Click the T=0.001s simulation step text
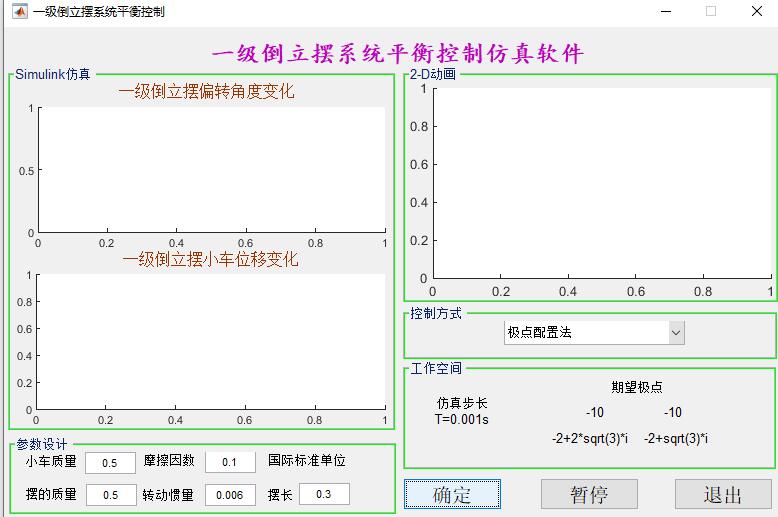This screenshot has width=778, height=517. click(x=462, y=420)
